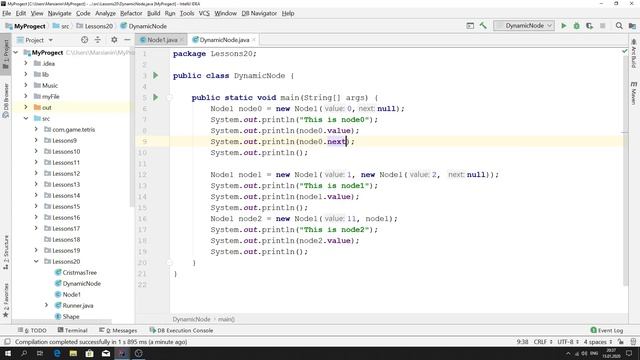Click the code inspection checkmark indicator
The image size is (640, 360).
tap(624, 51)
